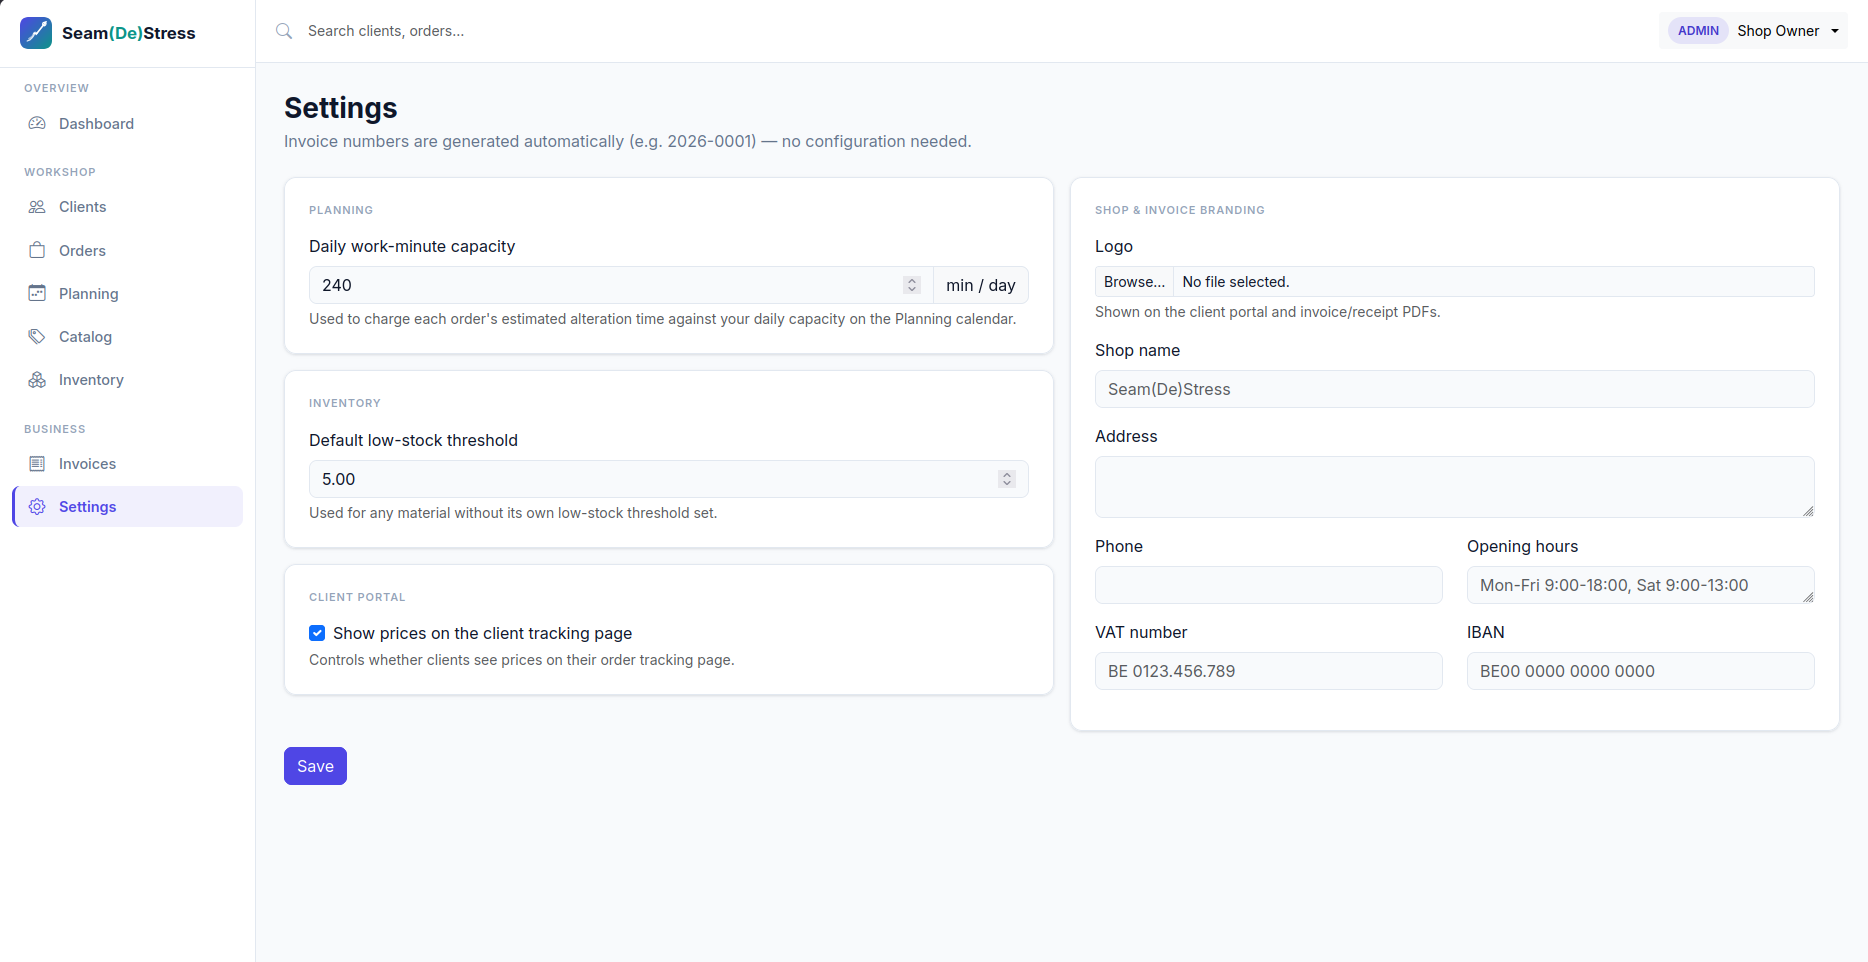
Task: Click the Clients people icon
Action: [x=37, y=207]
